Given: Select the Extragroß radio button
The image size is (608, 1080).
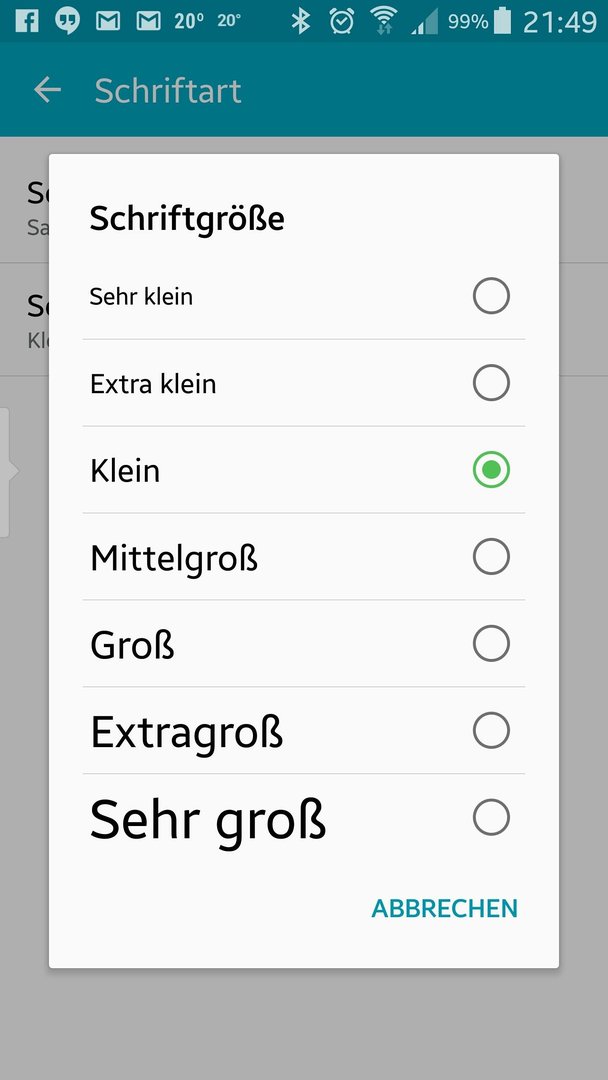Looking at the screenshot, I should point(491,730).
